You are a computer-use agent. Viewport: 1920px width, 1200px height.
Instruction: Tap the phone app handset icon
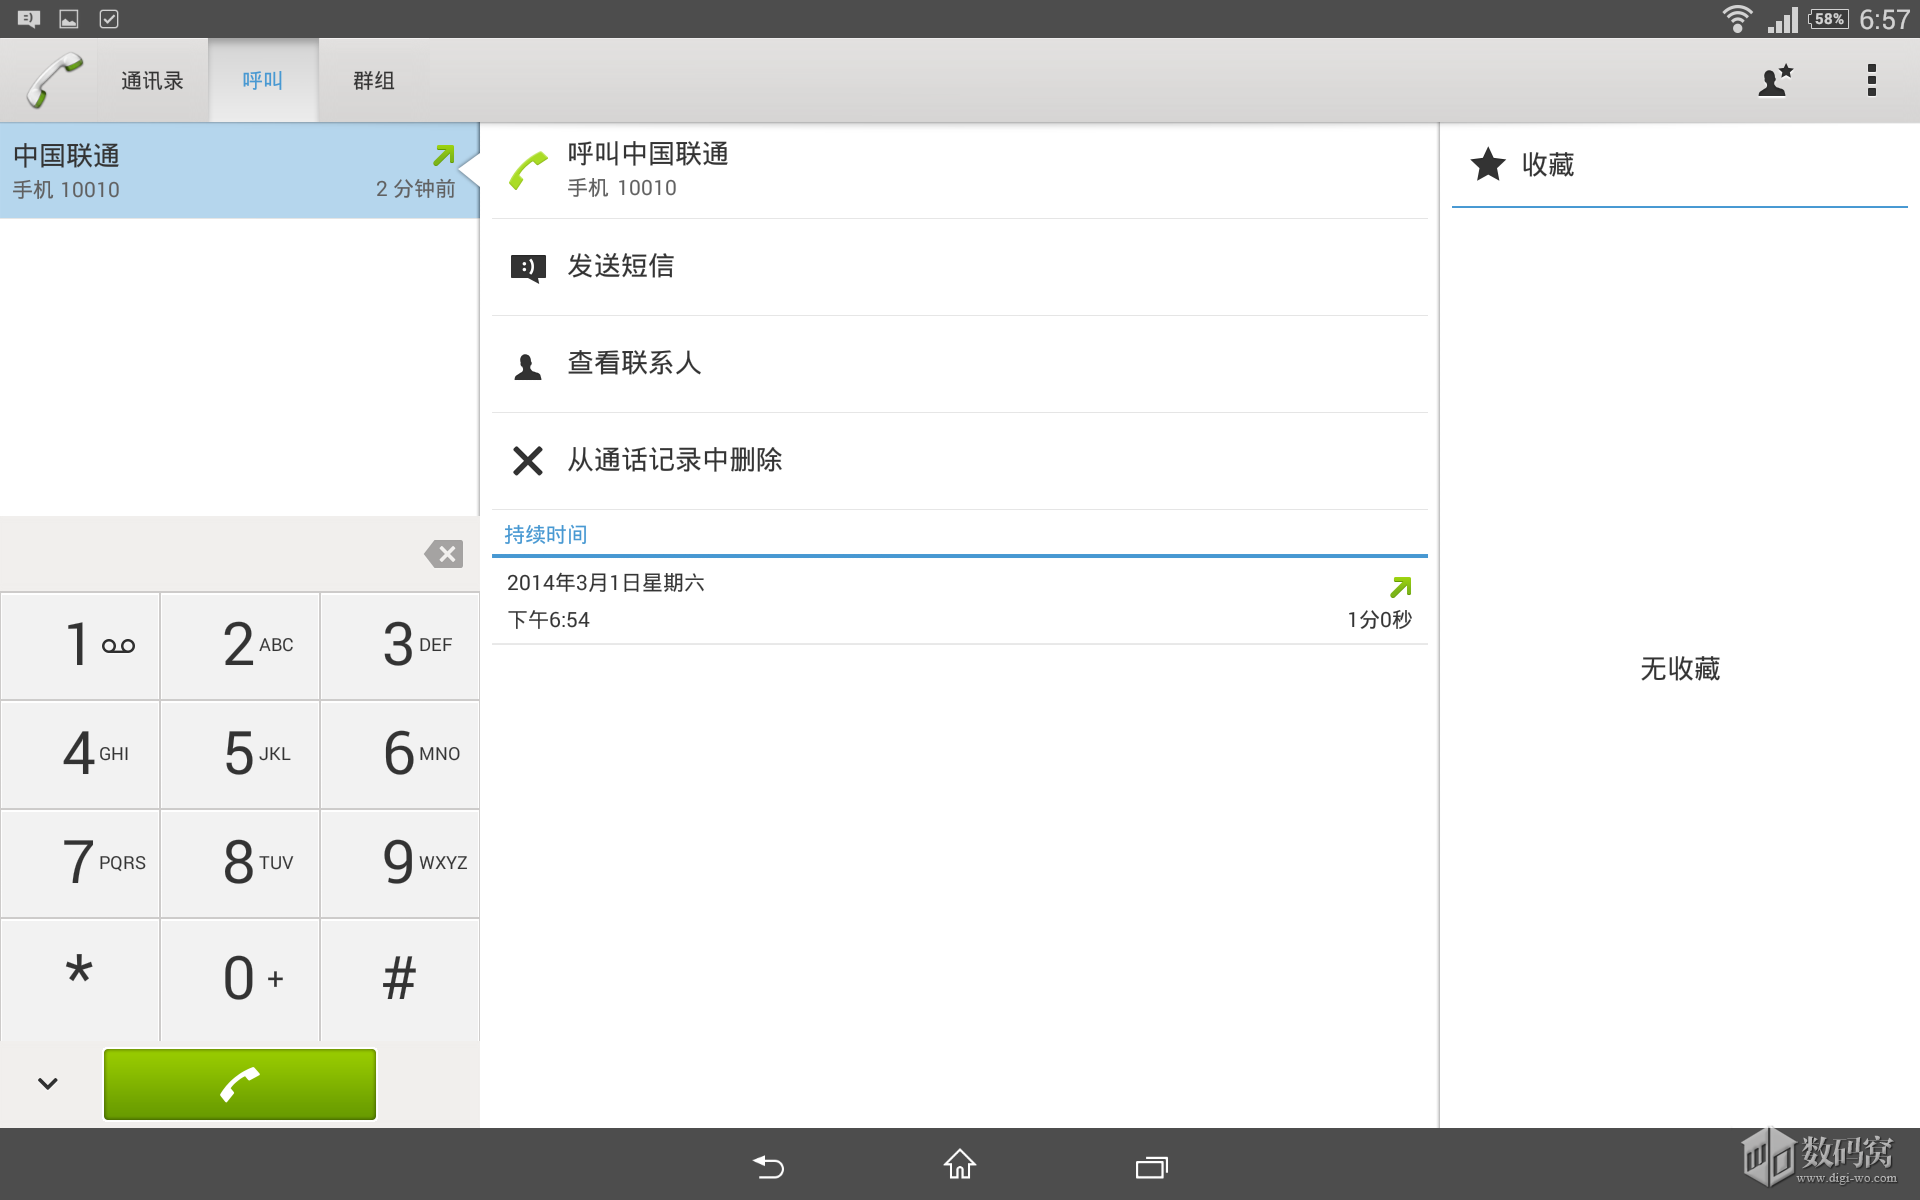[x=54, y=80]
